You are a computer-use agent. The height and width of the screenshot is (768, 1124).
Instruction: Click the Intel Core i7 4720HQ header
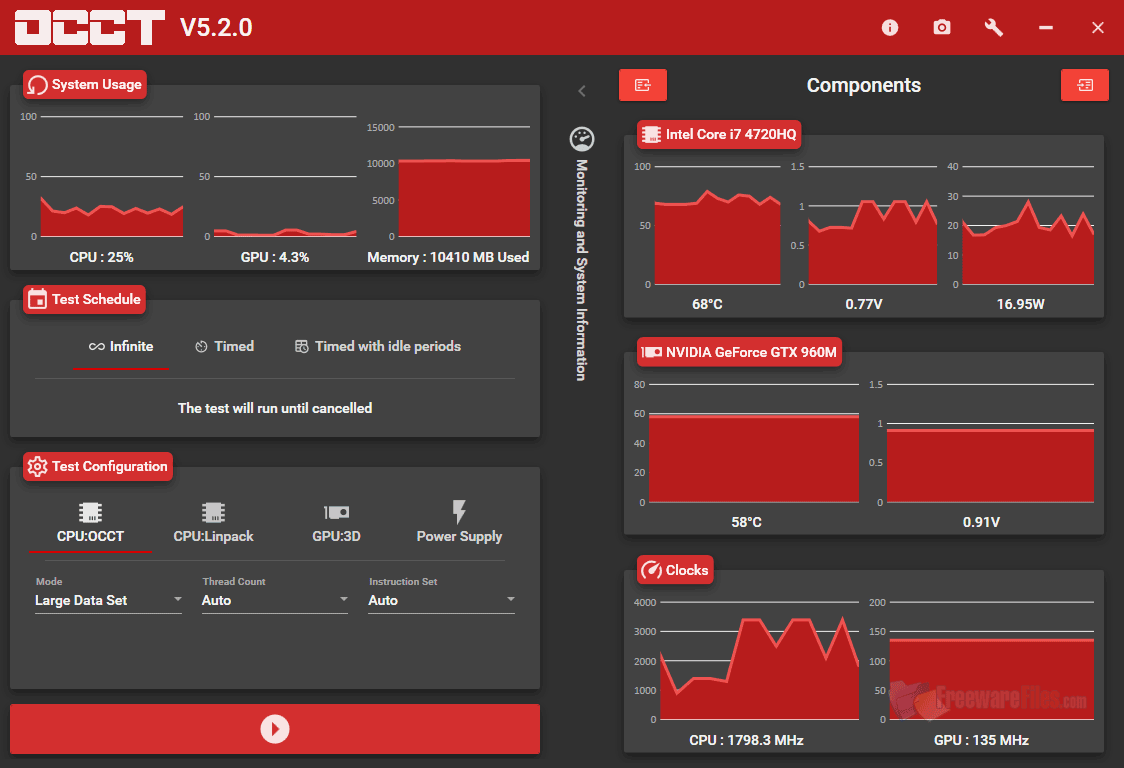718,134
